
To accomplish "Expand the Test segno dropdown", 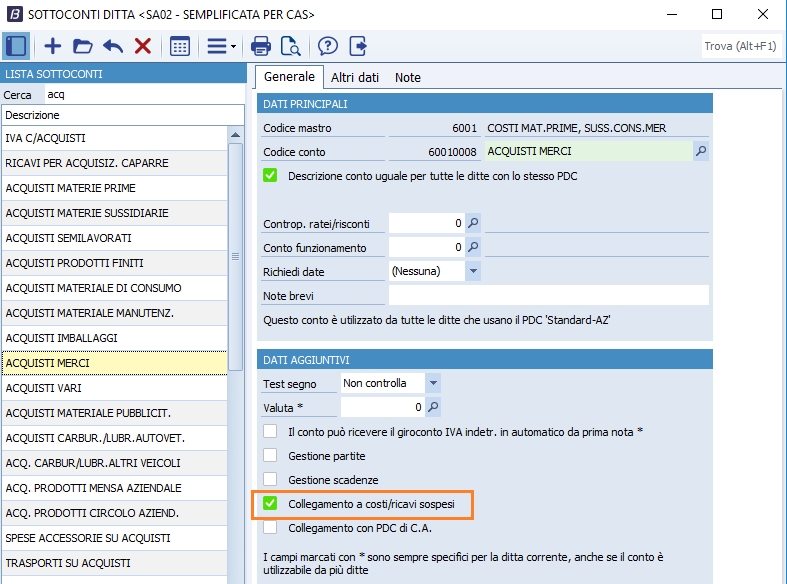I will click(x=432, y=383).
